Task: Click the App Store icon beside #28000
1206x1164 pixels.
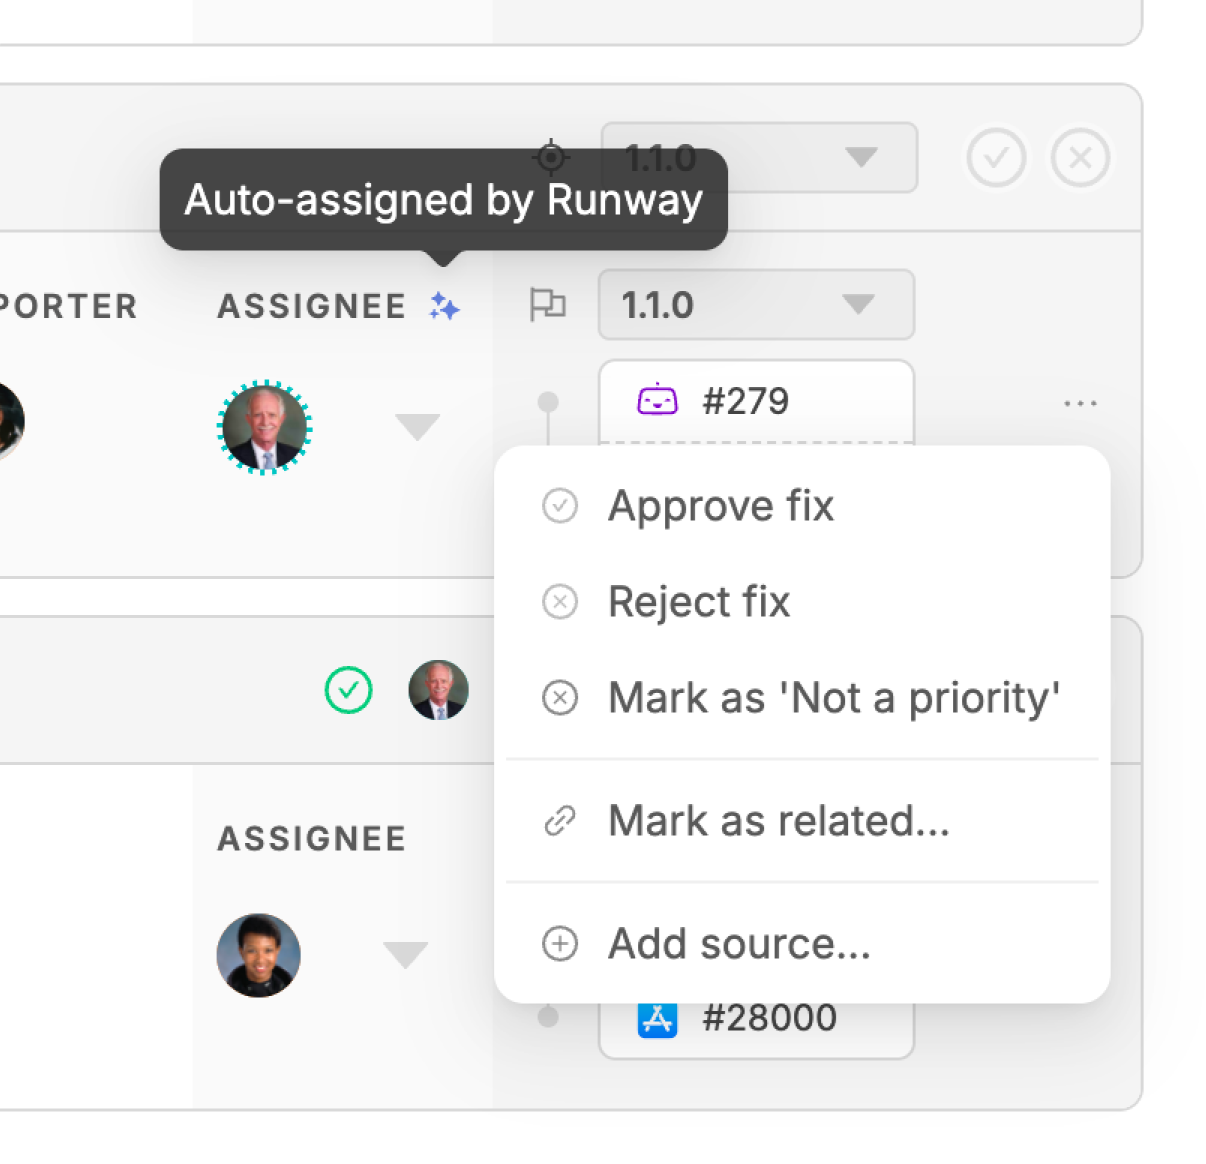Action: (x=657, y=1018)
